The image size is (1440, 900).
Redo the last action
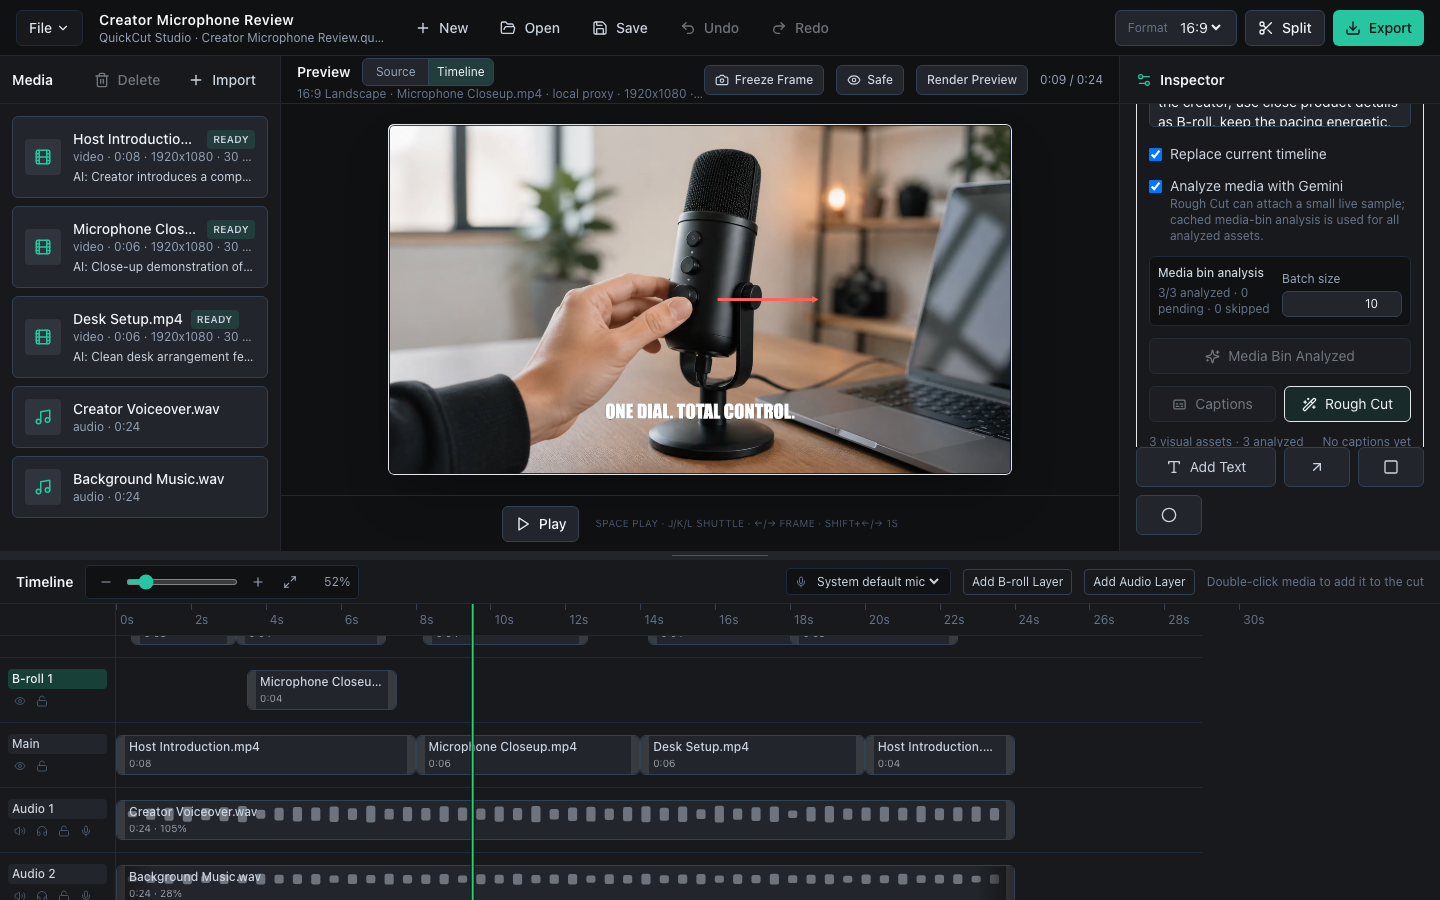800,28
